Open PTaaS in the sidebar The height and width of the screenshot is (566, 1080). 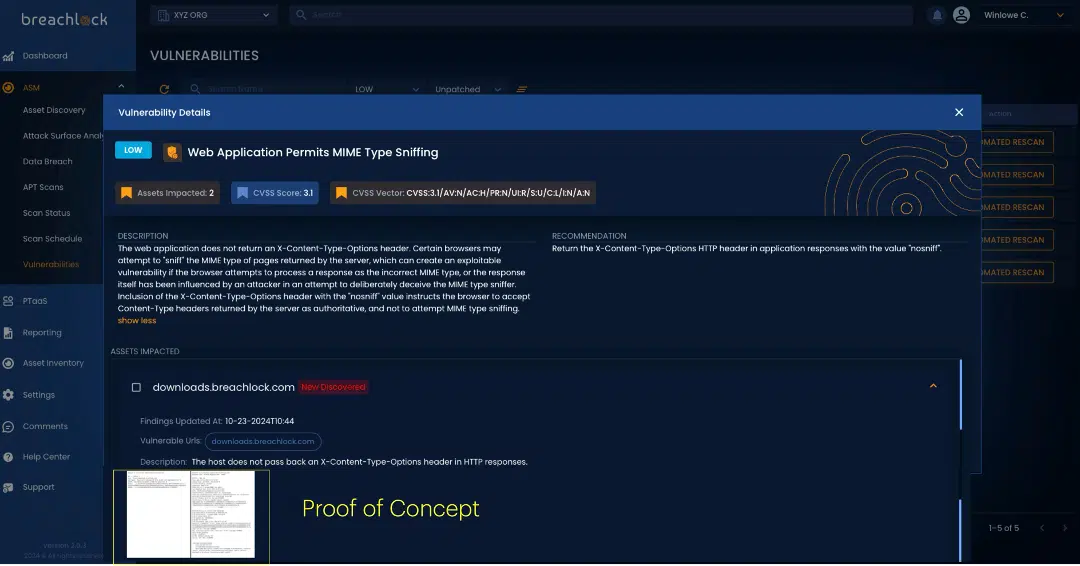coord(34,301)
